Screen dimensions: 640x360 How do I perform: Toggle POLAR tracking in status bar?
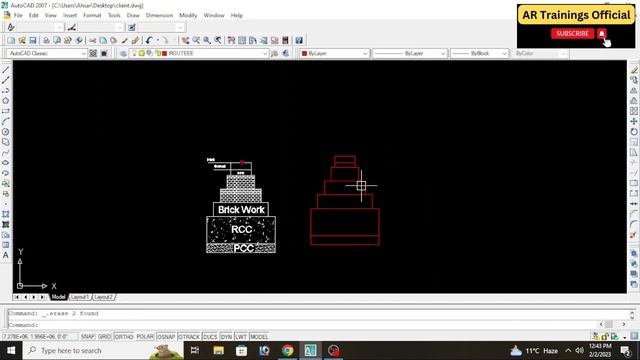[x=145, y=337]
